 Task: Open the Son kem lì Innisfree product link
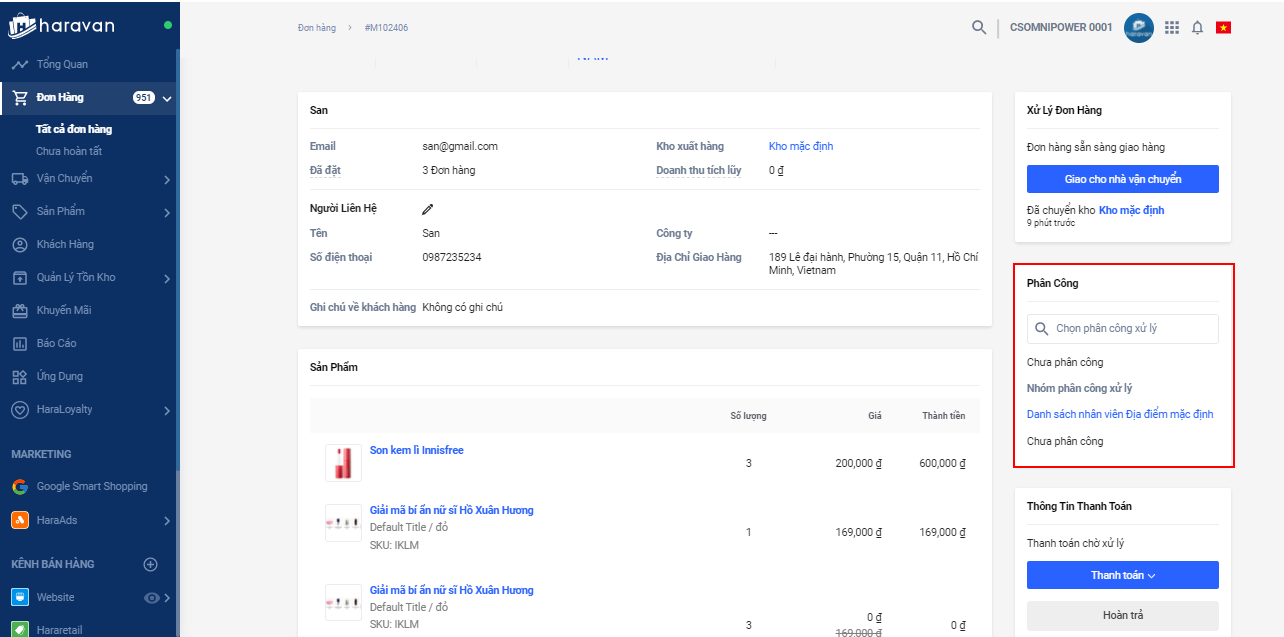point(416,450)
